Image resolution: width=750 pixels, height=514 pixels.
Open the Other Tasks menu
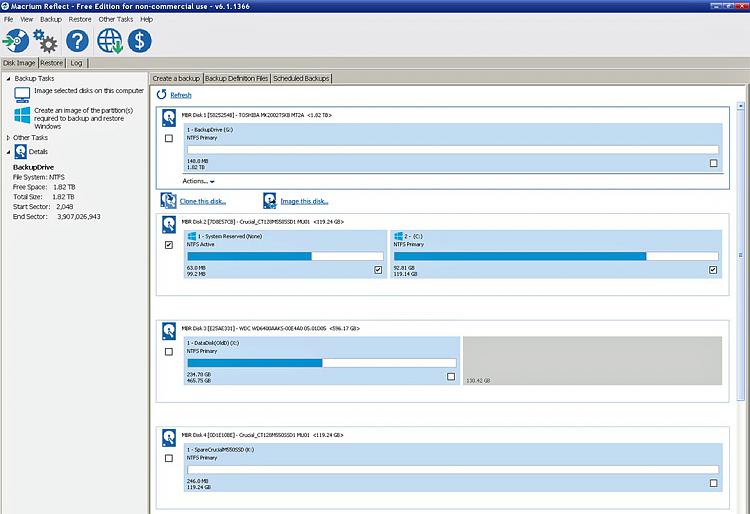[116, 19]
